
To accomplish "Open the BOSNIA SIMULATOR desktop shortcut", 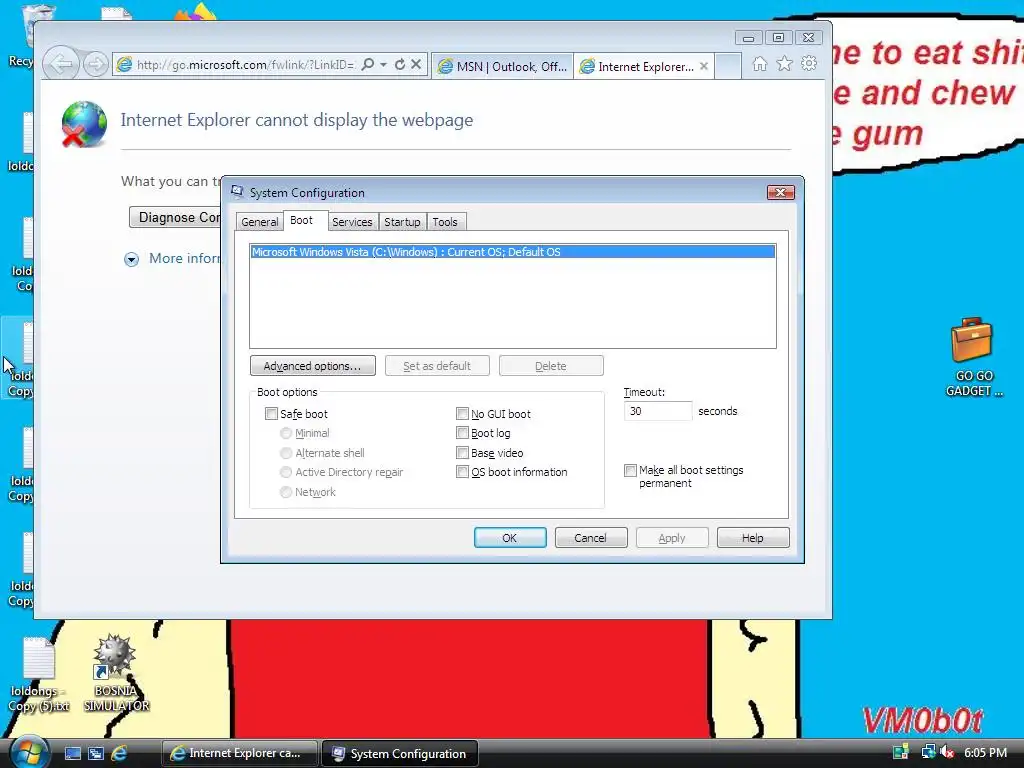I will [x=116, y=673].
